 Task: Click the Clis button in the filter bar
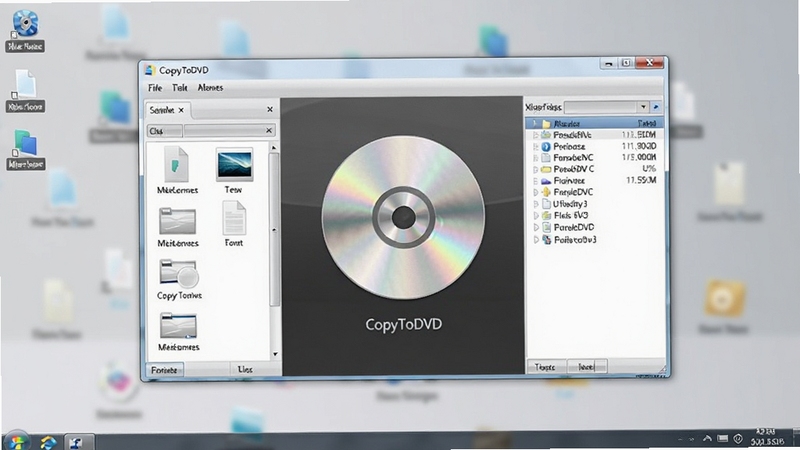coord(164,131)
